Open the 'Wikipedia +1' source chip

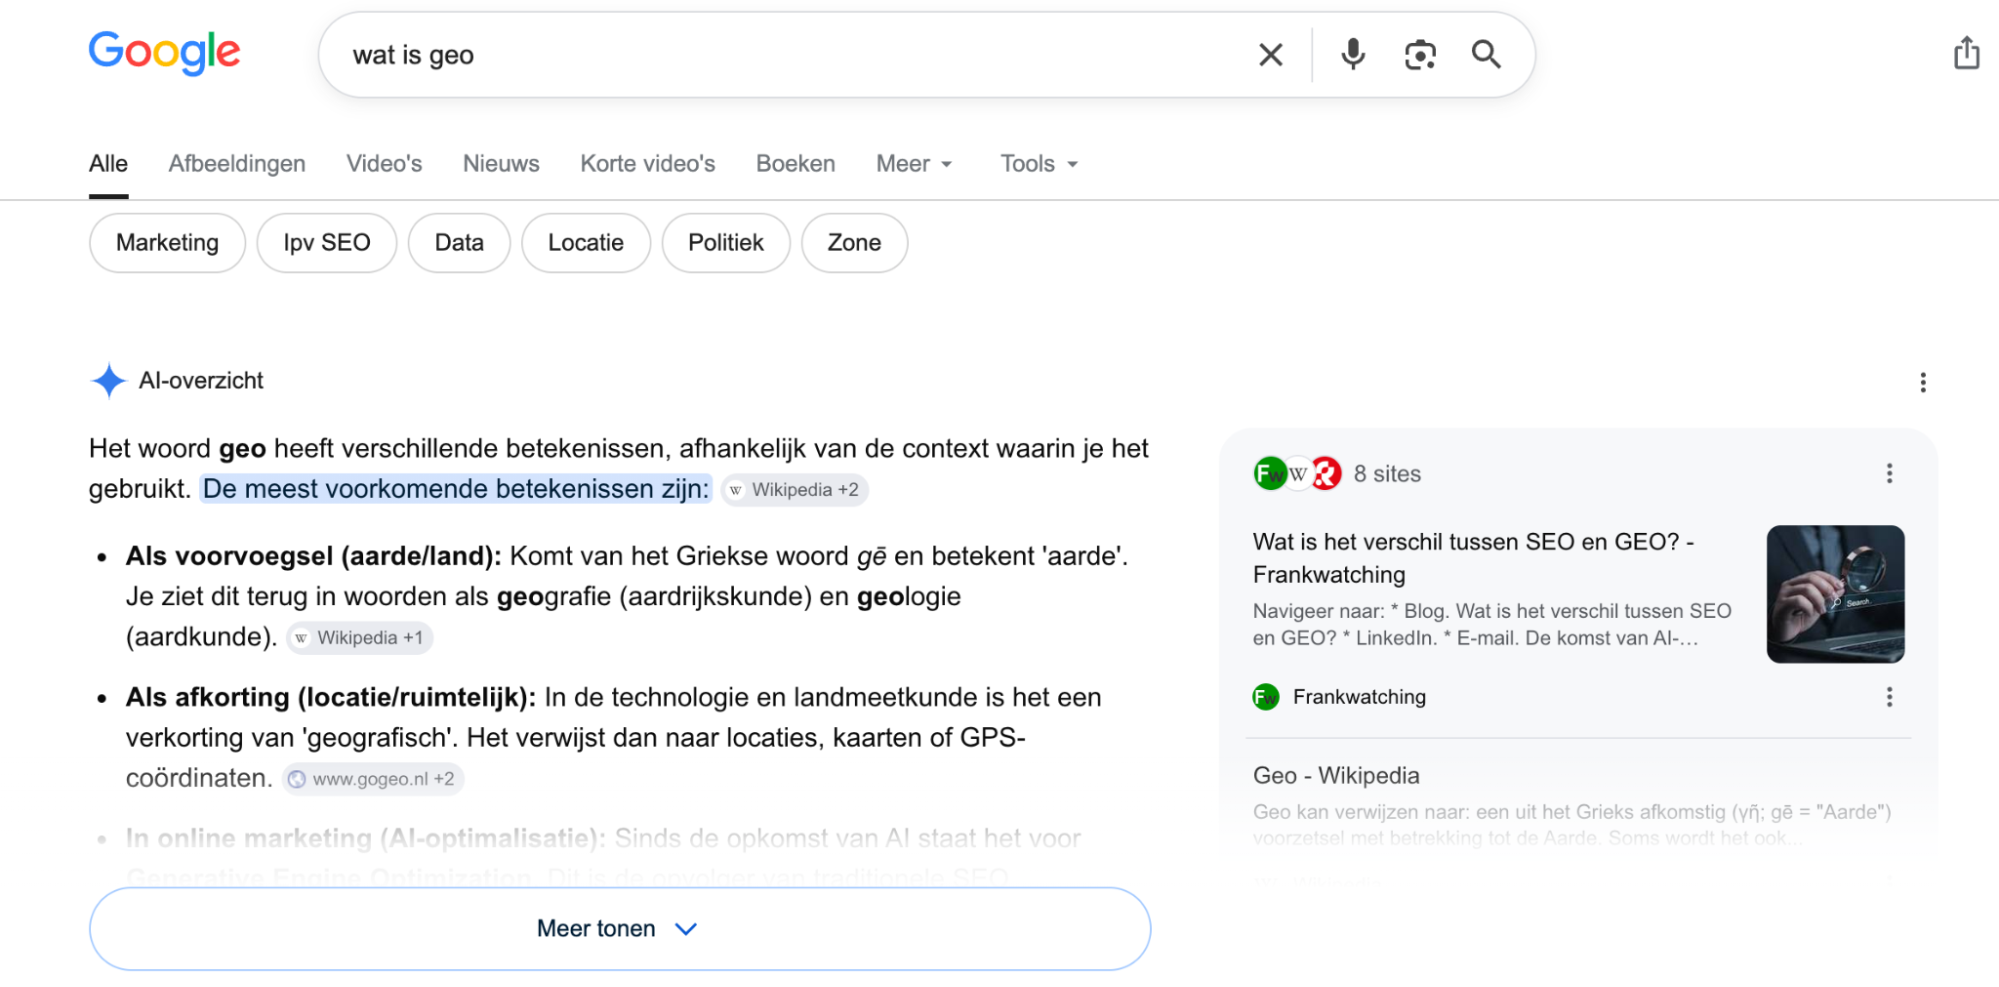coord(360,638)
